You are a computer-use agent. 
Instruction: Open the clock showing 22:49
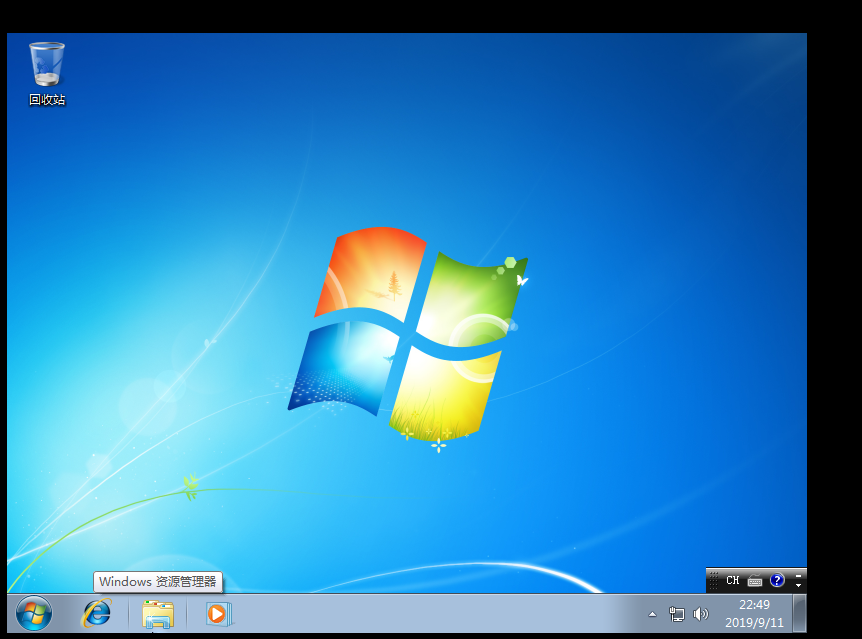click(754, 605)
